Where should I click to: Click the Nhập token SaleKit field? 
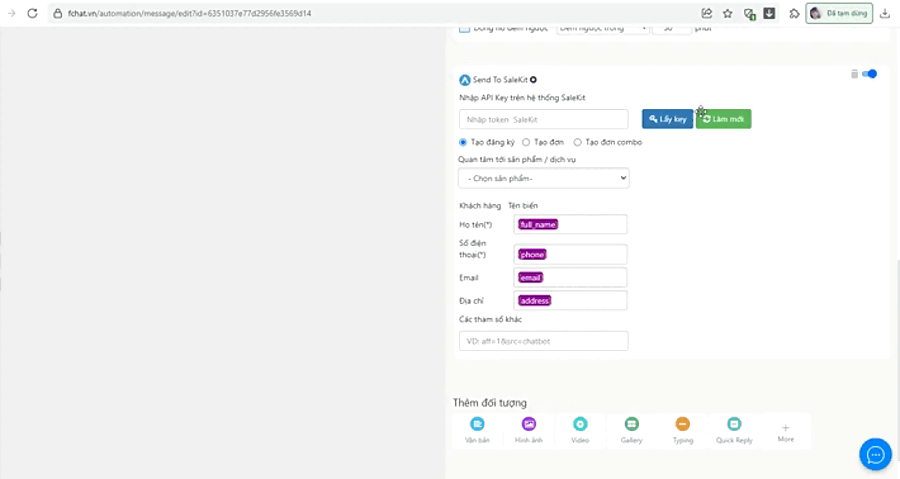pos(544,119)
